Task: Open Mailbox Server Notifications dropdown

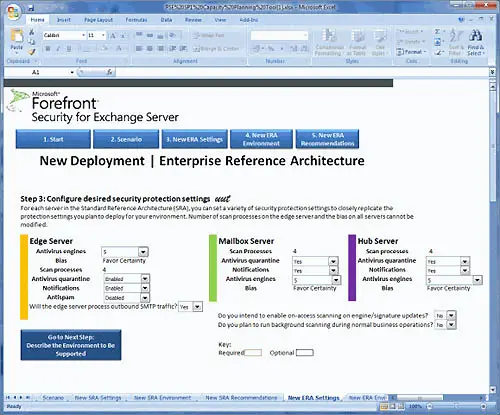Action: click(333, 271)
